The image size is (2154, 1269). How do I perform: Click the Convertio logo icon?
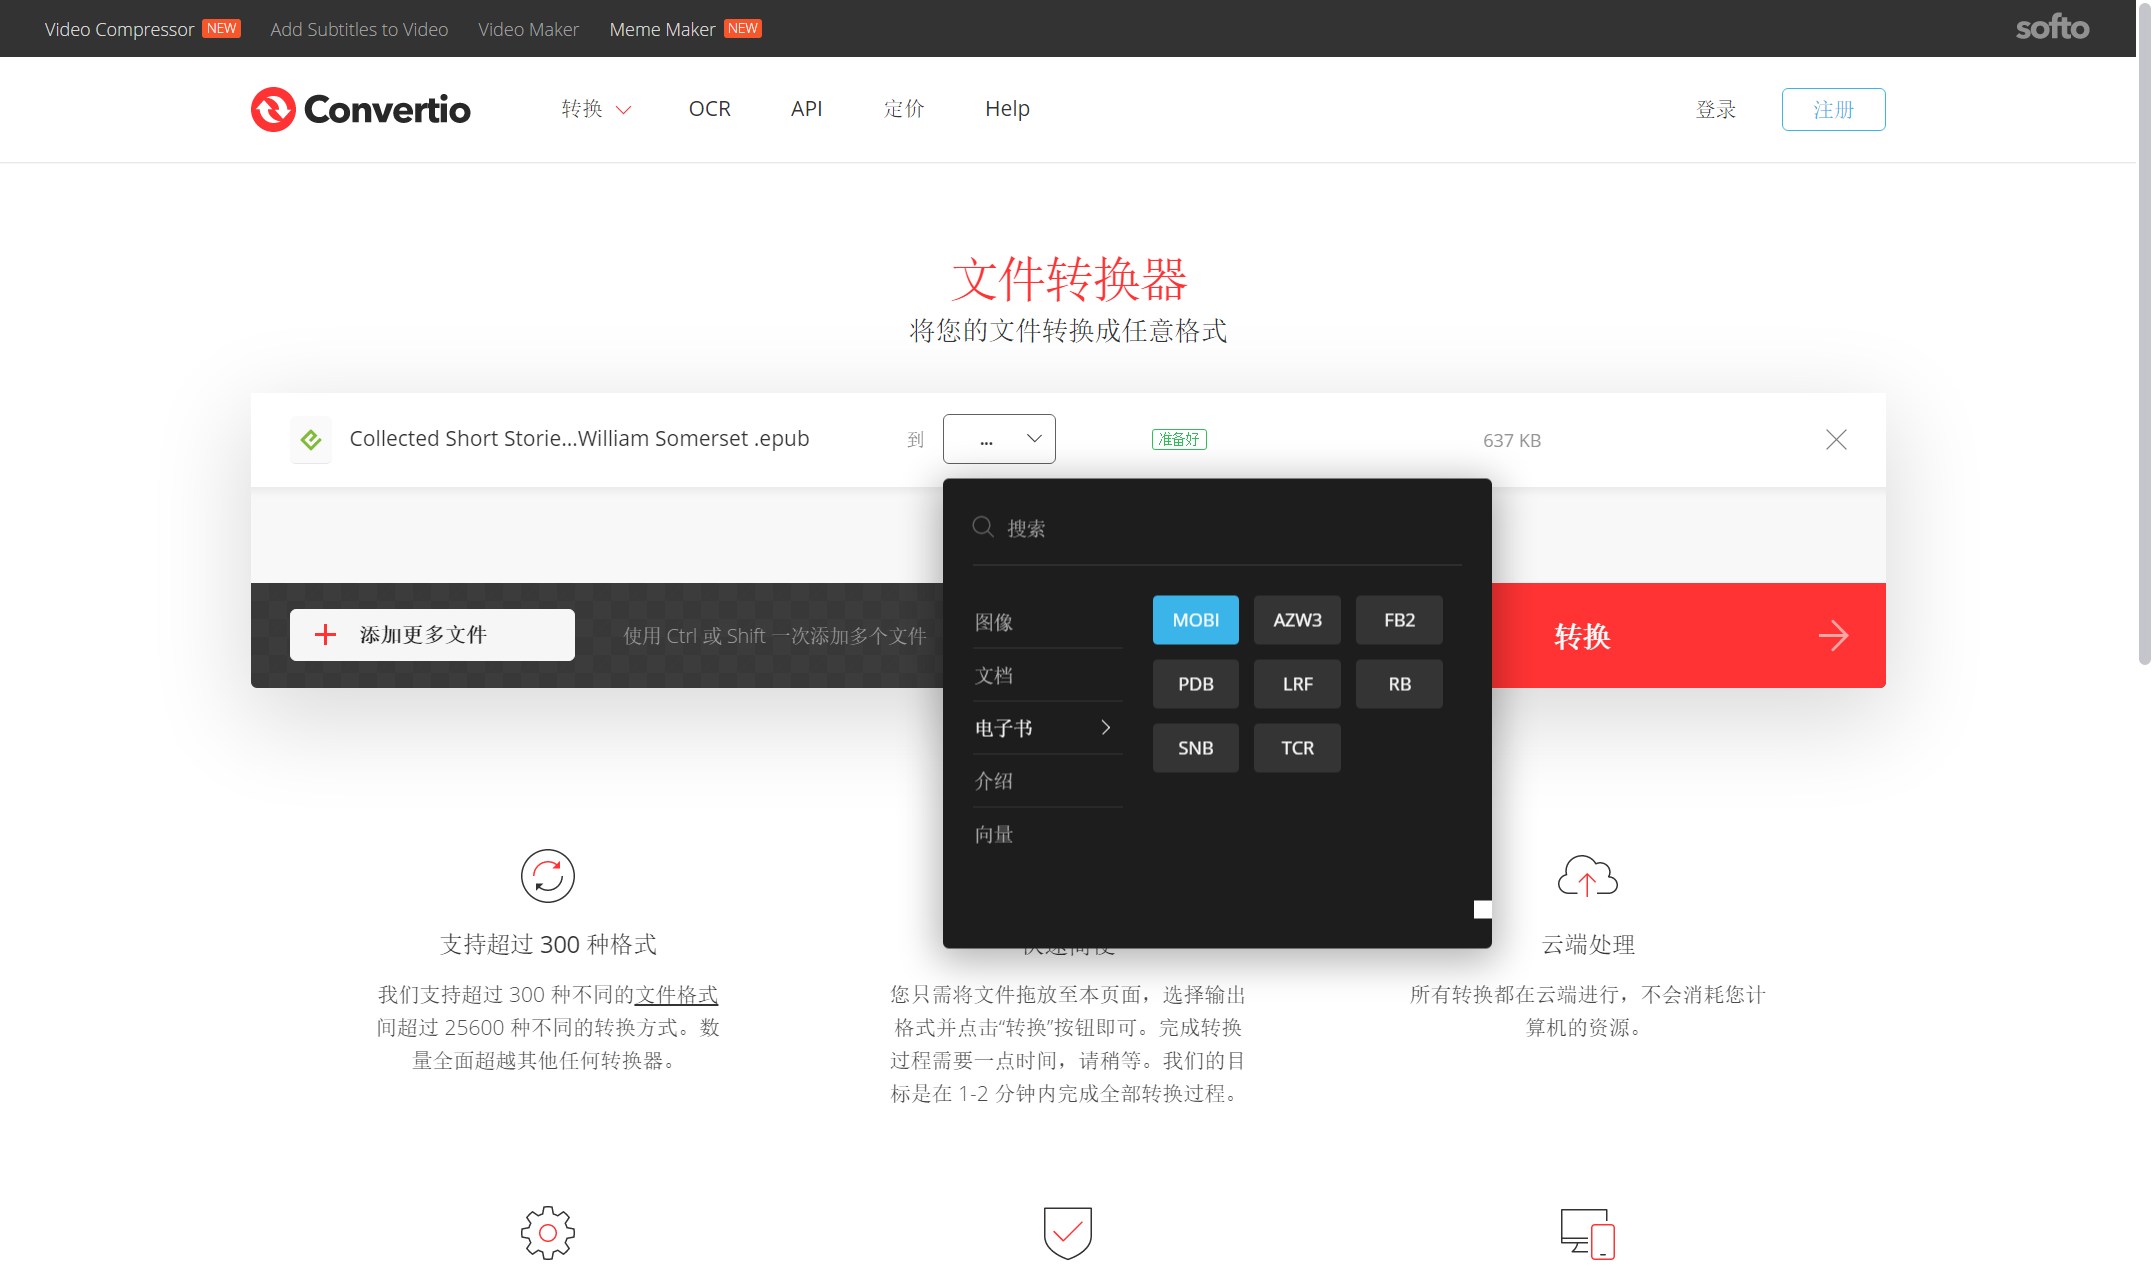click(274, 109)
